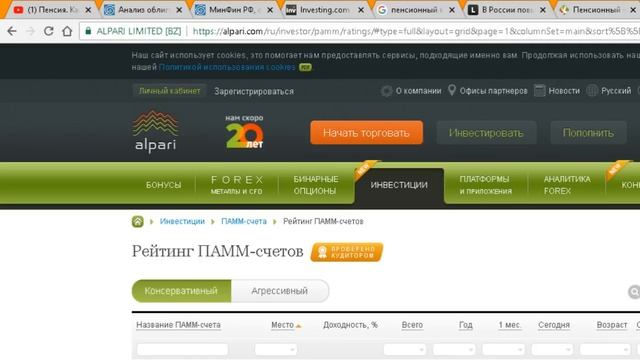Sort by Название ПАММ-счета column

178,325
